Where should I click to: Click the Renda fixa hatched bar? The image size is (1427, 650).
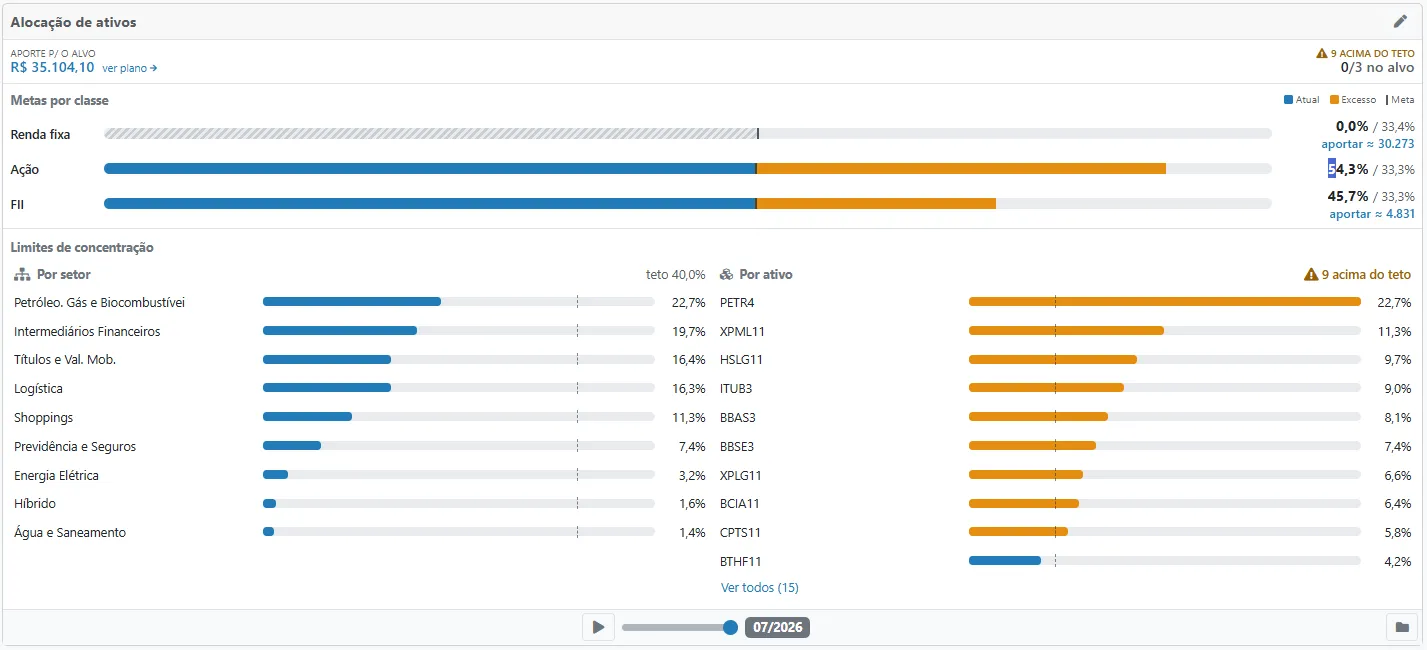point(431,133)
